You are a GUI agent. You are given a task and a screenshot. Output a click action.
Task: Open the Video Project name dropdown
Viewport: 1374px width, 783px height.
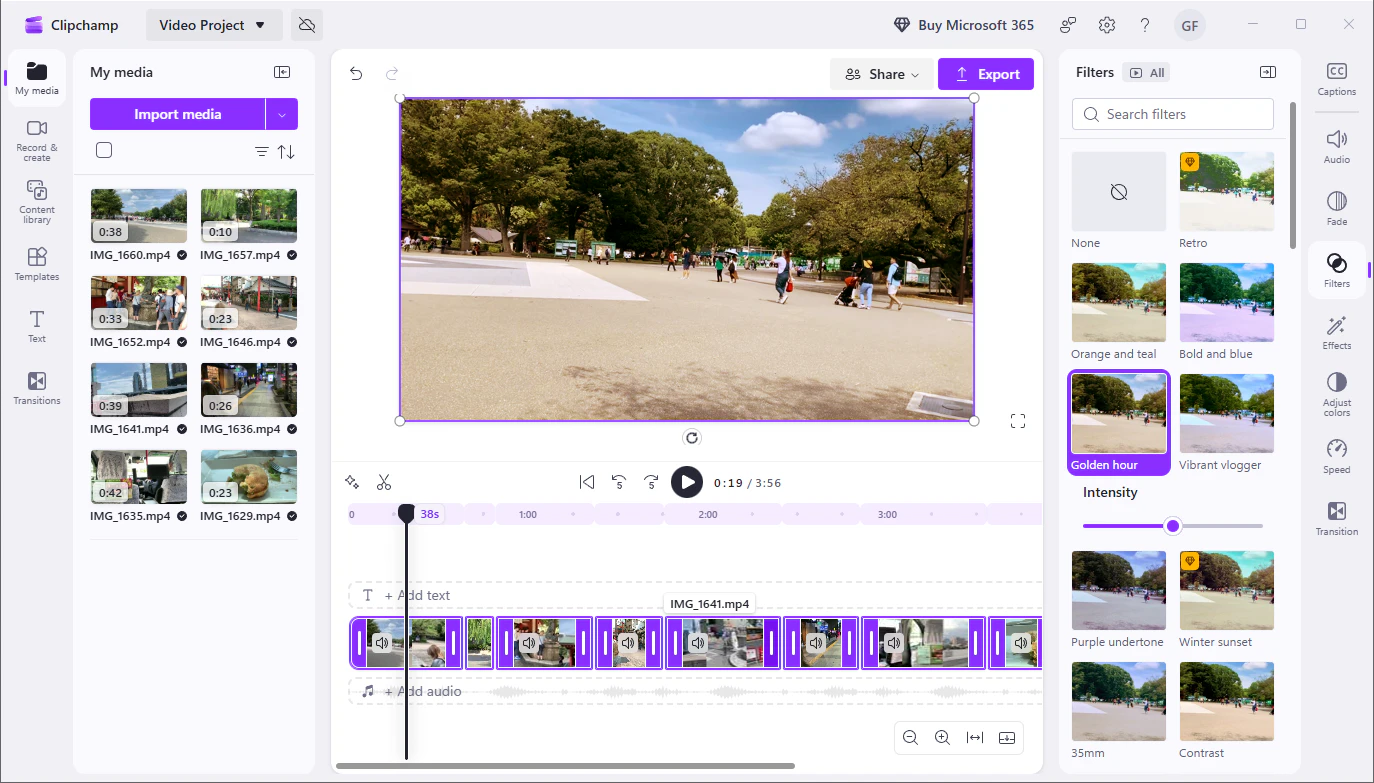click(213, 24)
